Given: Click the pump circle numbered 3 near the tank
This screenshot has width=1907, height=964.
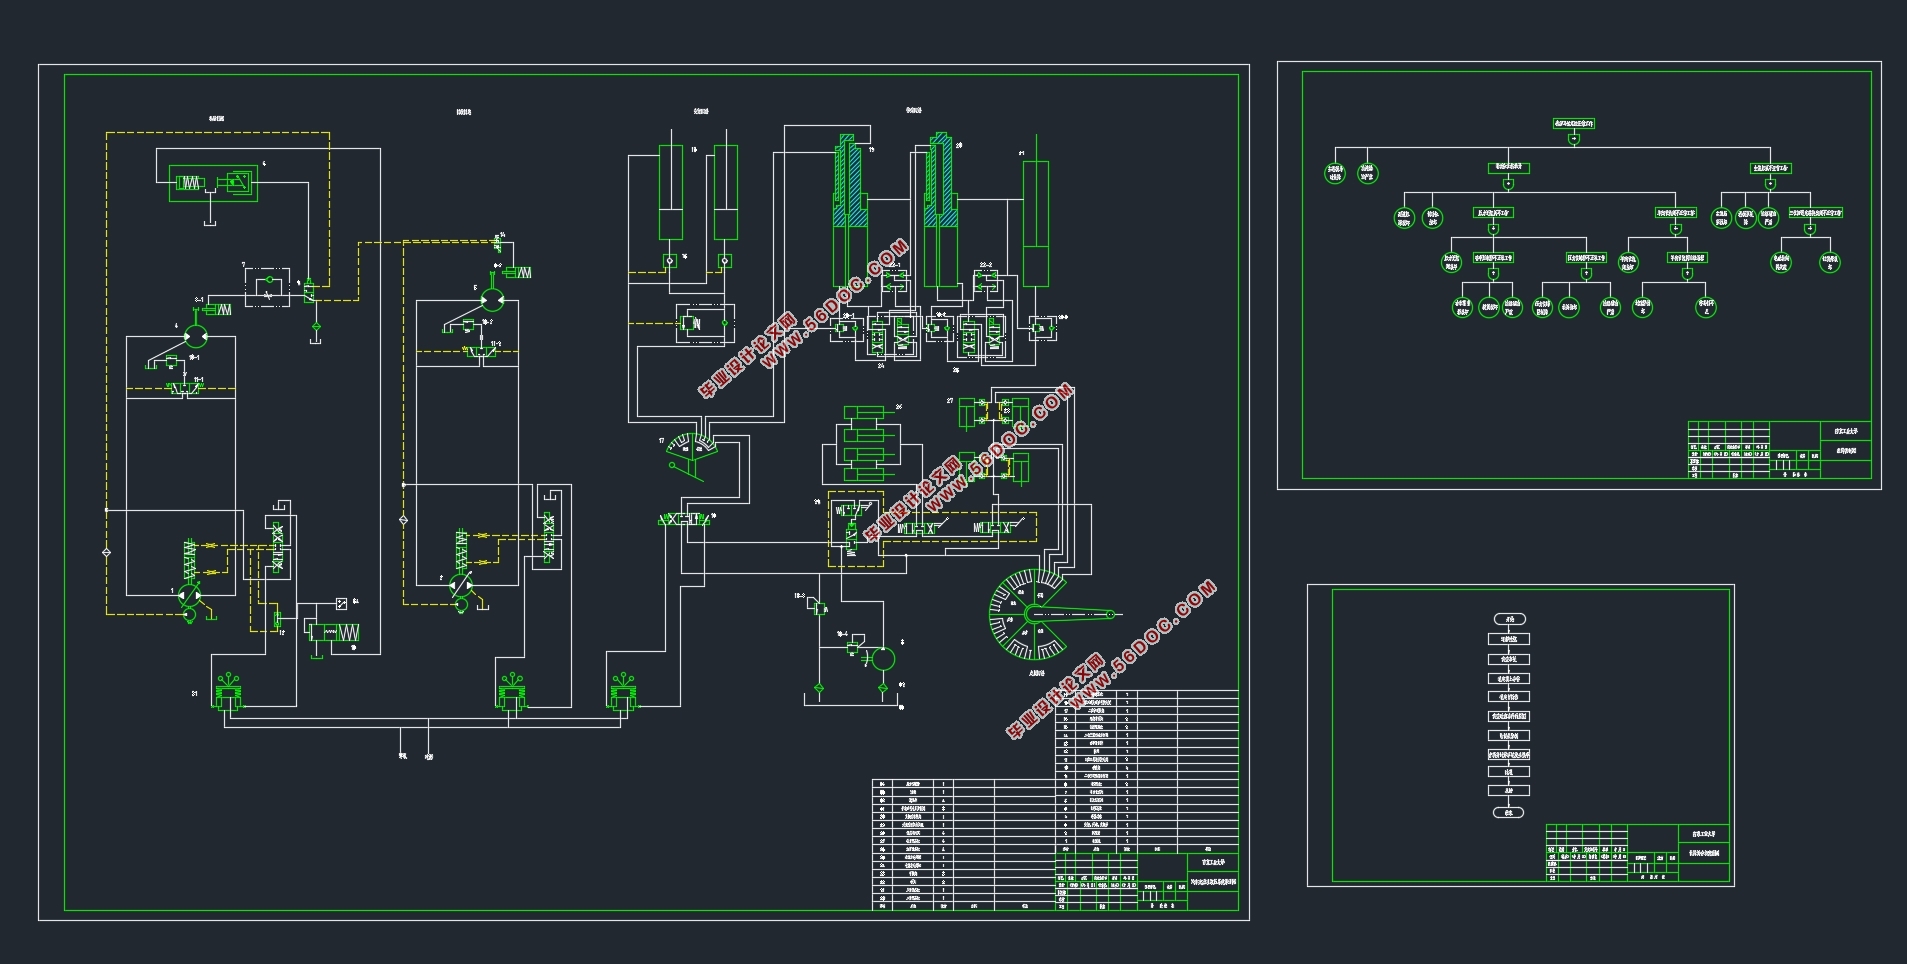Looking at the screenshot, I should 882,659.
